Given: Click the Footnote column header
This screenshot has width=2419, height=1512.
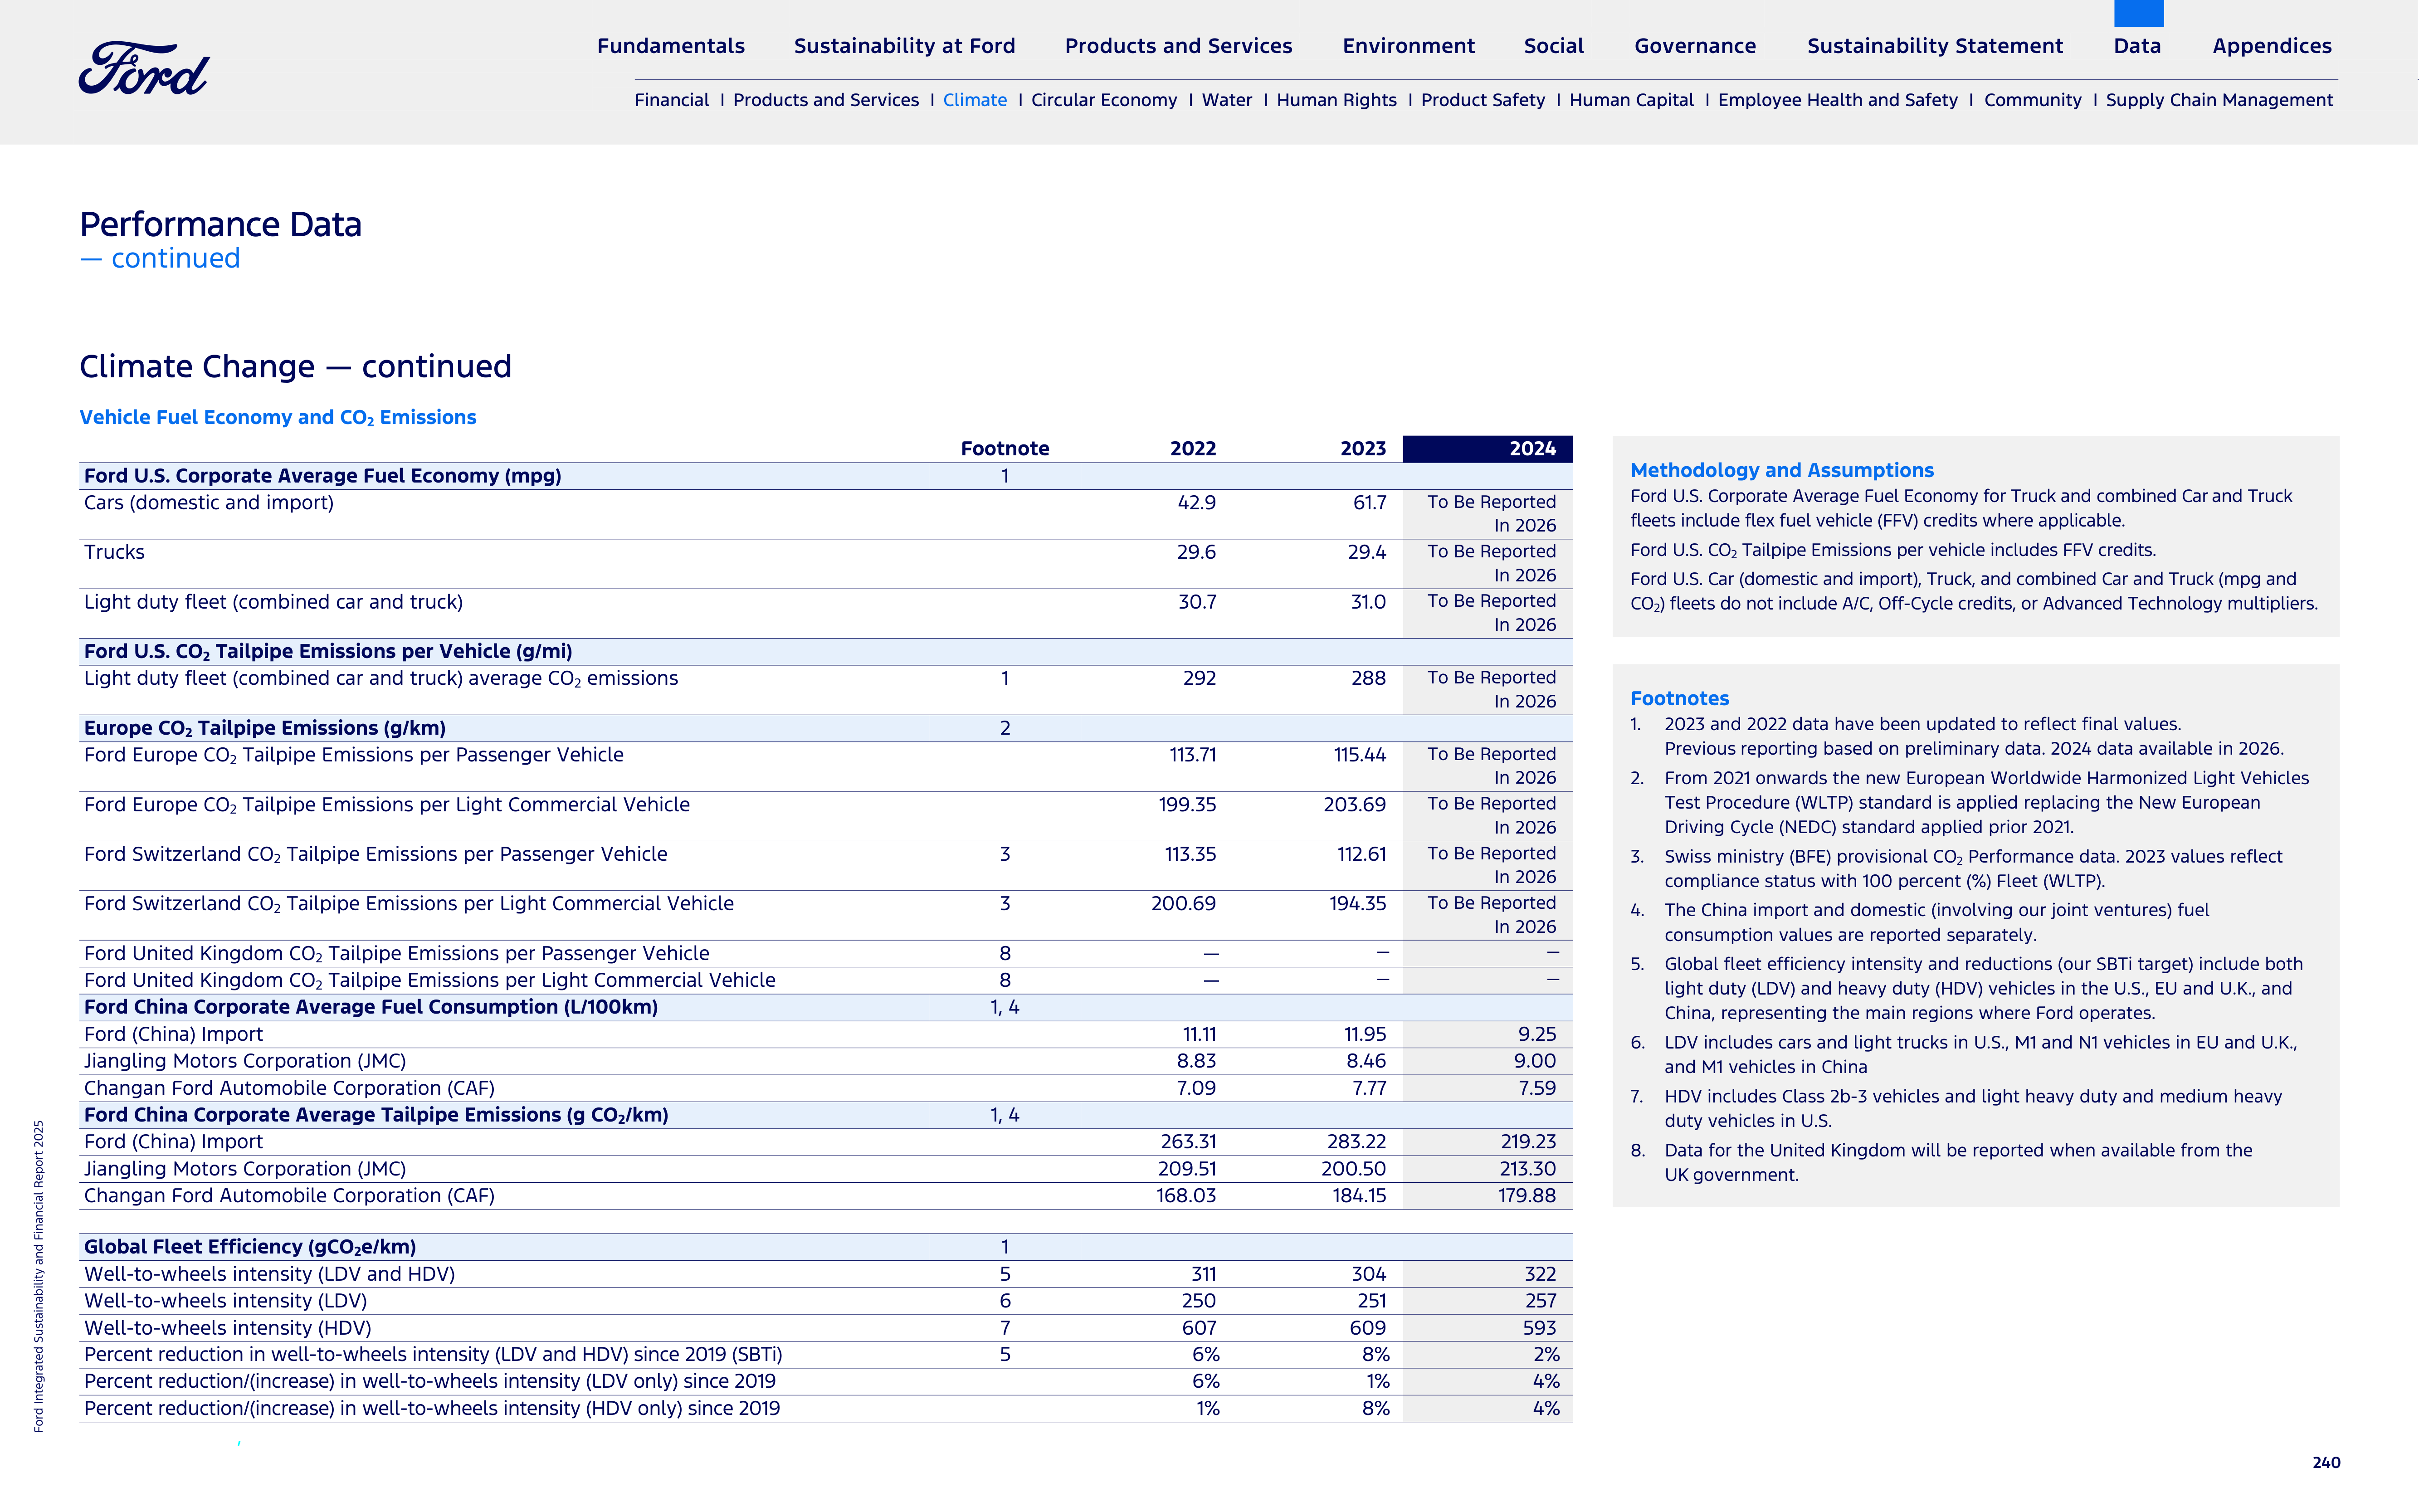Looking at the screenshot, I should click(1005, 449).
